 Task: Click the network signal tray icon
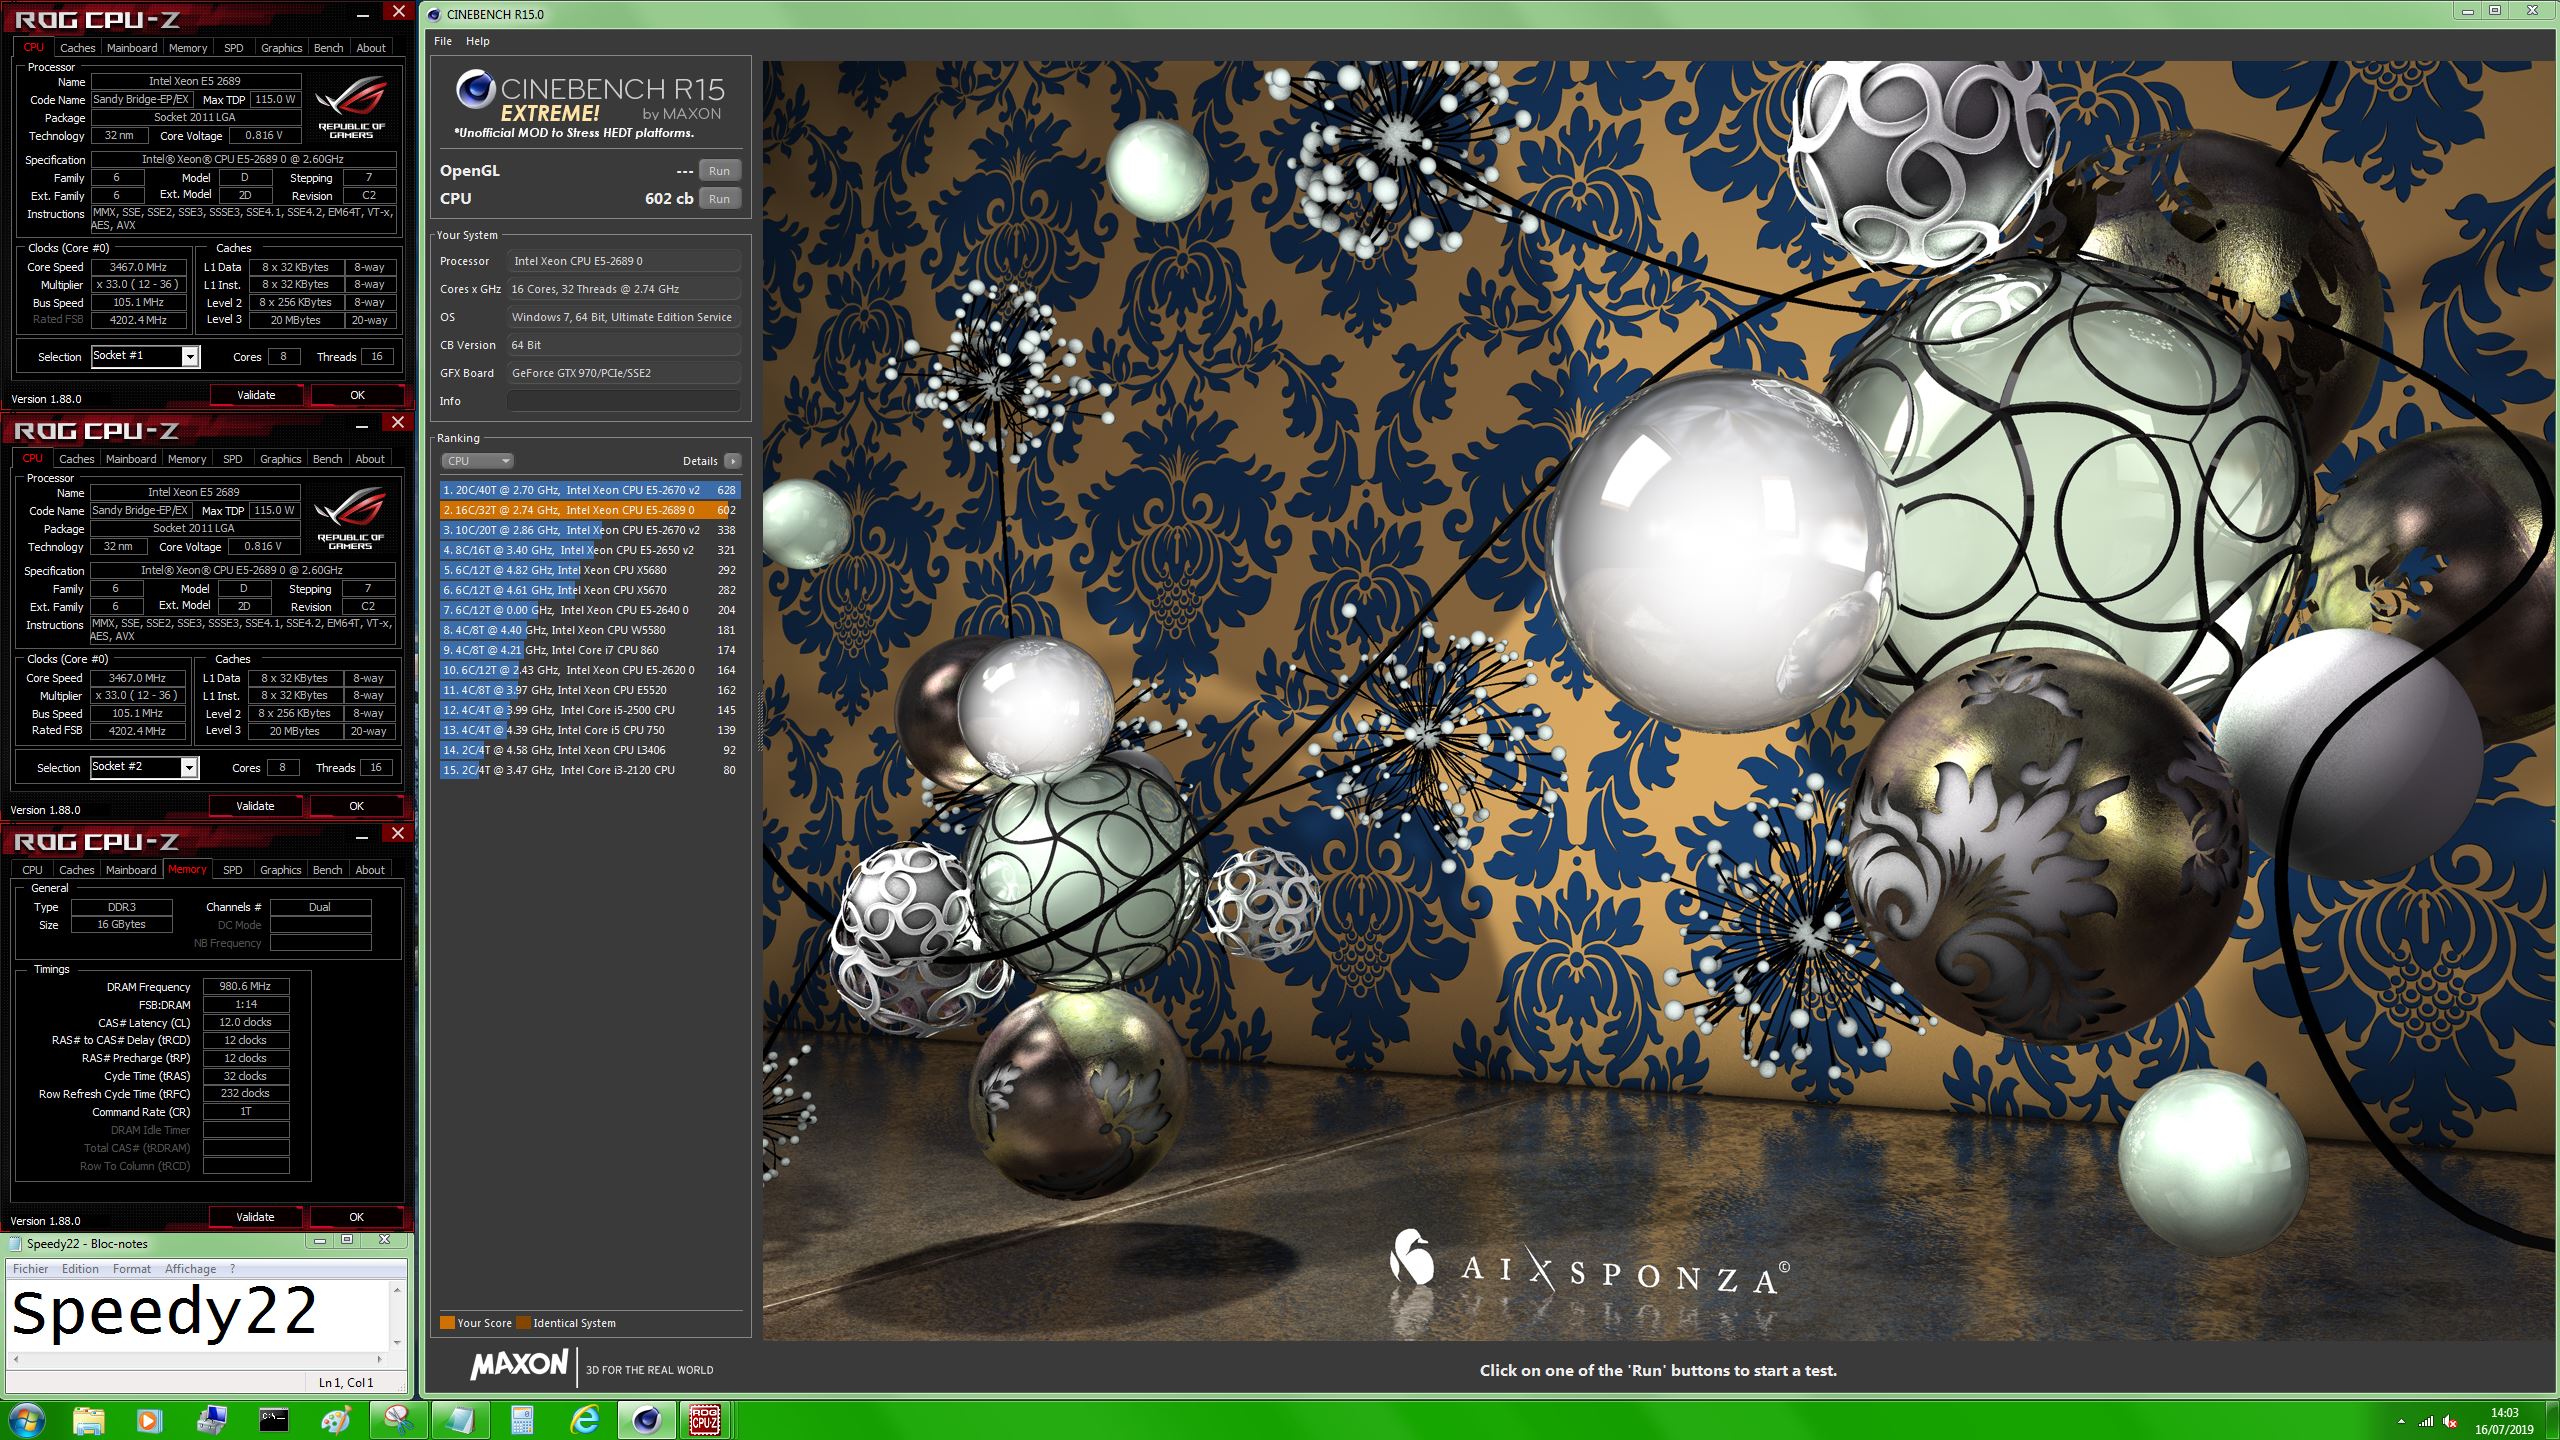tap(2426, 1421)
